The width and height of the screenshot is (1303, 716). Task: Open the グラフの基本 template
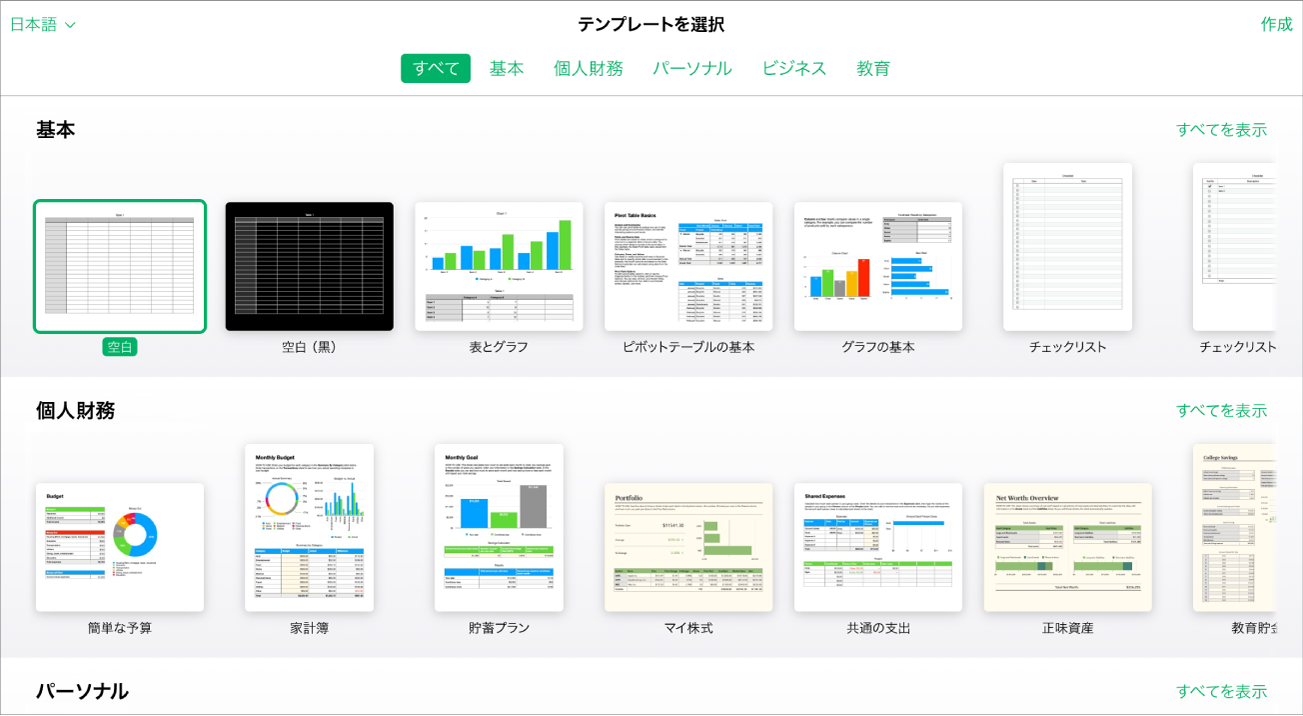pyautogui.click(x=877, y=265)
